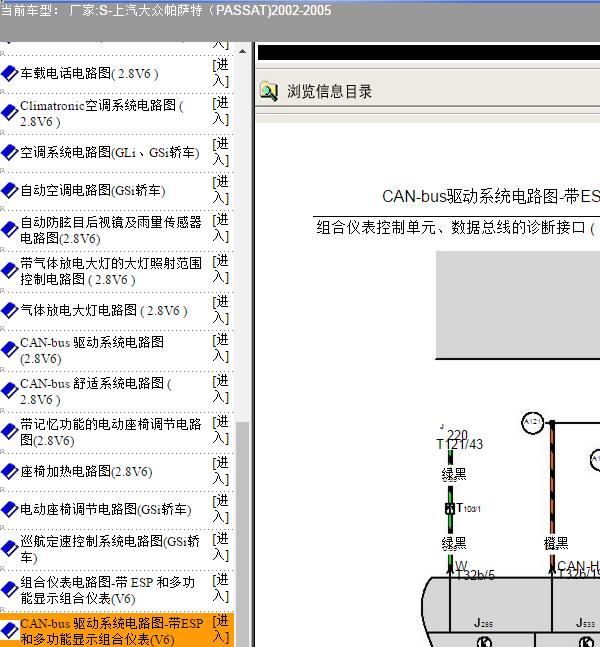Click [进入] link for CAN-bus 驱动系统电路图 (2.8V6)
600x647 pixels.
click(x=221, y=348)
